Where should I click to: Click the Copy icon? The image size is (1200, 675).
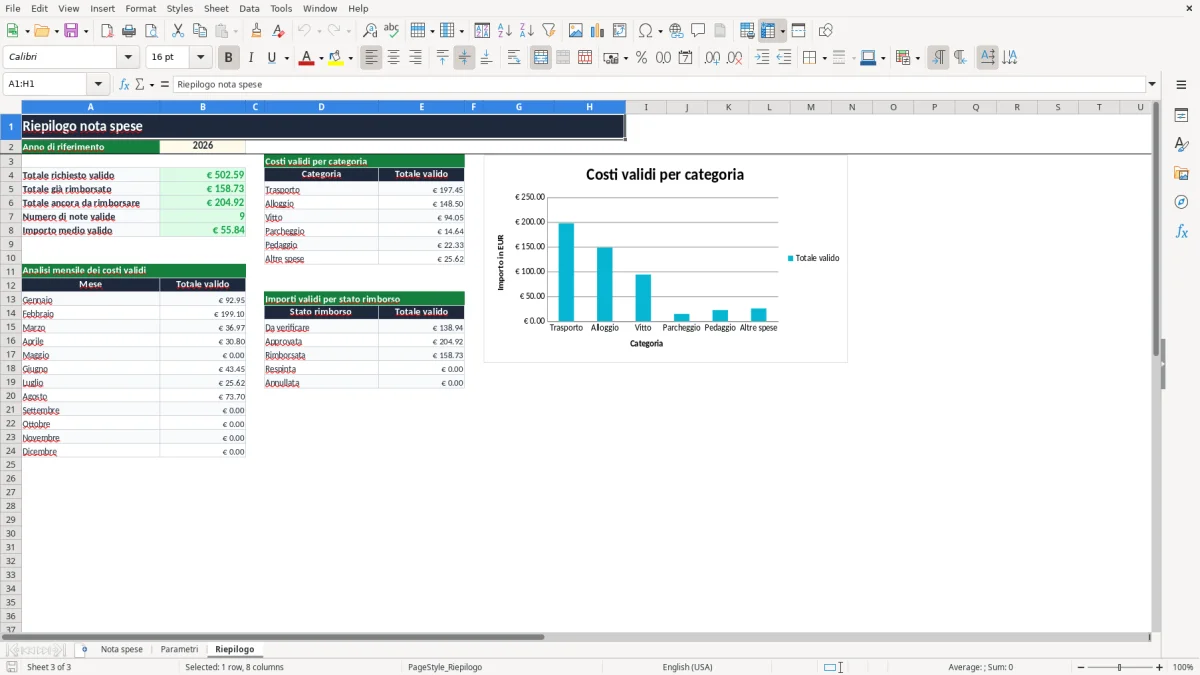pos(200,31)
